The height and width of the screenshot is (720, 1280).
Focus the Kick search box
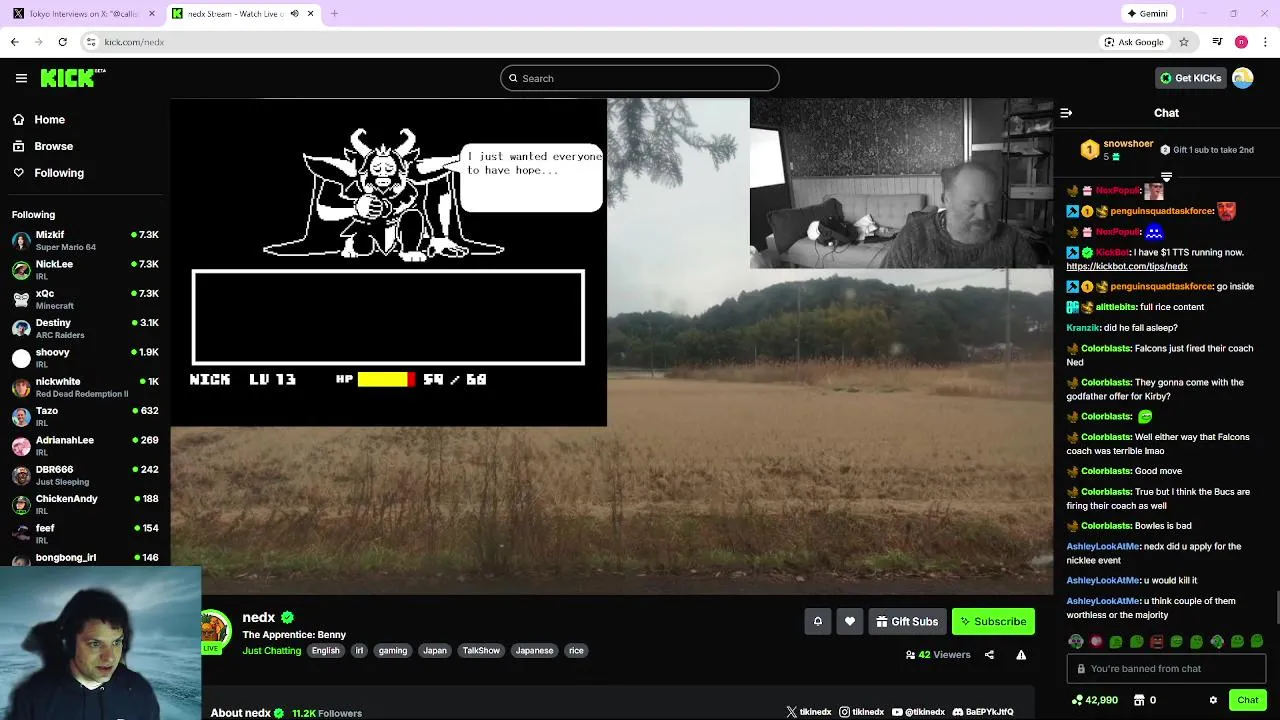(640, 78)
